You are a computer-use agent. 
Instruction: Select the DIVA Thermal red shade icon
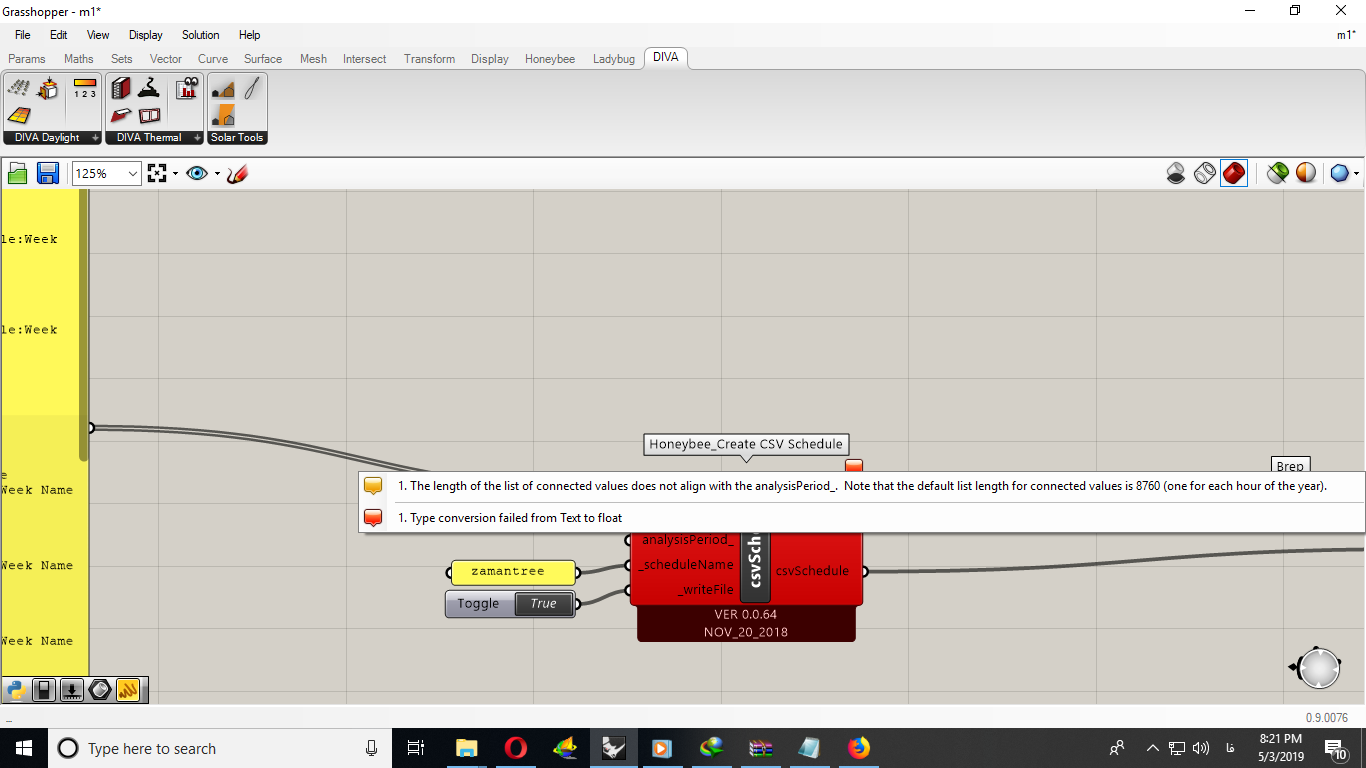pos(121,116)
